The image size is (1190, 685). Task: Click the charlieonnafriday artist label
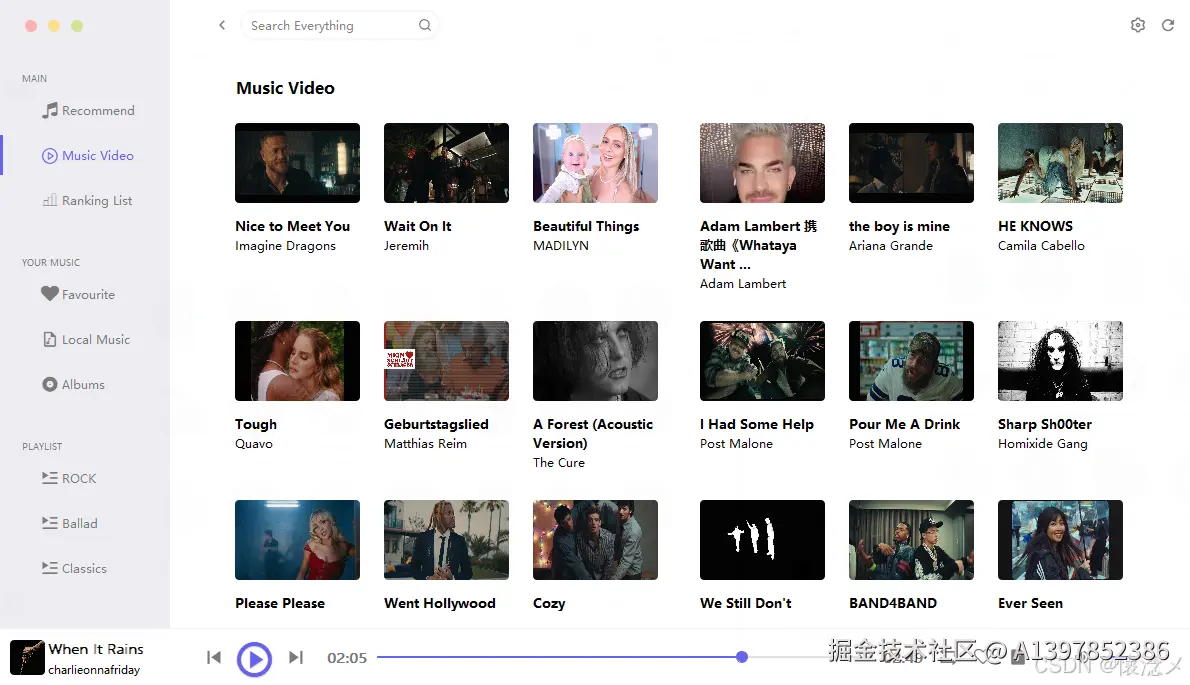(94, 670)
